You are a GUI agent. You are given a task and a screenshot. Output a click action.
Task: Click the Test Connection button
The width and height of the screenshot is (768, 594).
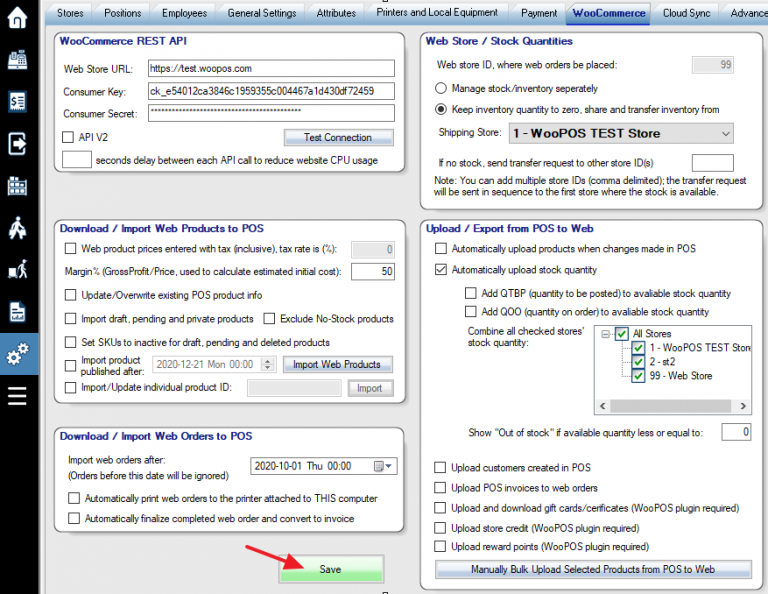[x=337, y=138]
